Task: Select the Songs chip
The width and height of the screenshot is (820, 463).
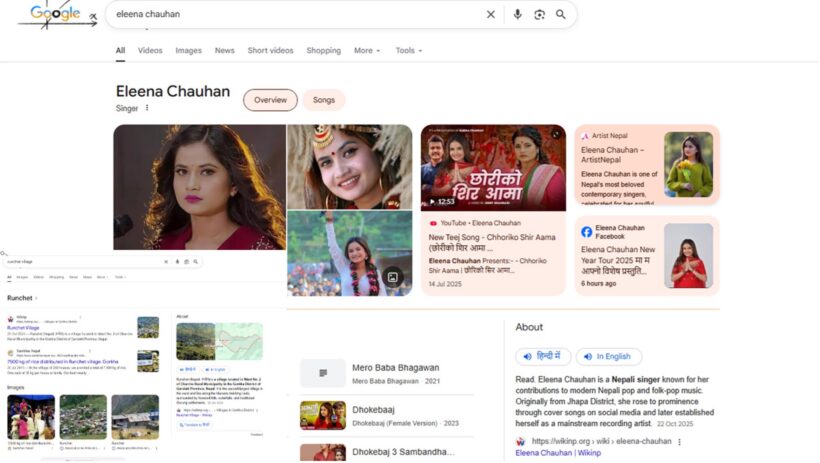Action: (x=324, y=100)
